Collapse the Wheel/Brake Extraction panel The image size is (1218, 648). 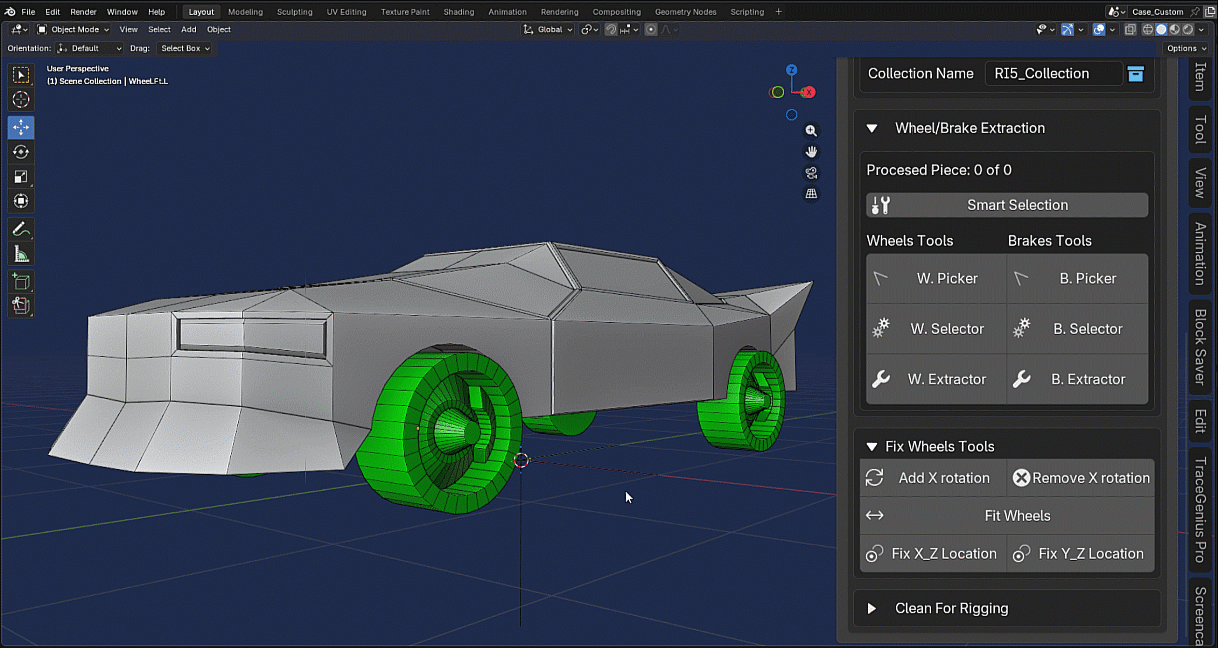[871, 128]
